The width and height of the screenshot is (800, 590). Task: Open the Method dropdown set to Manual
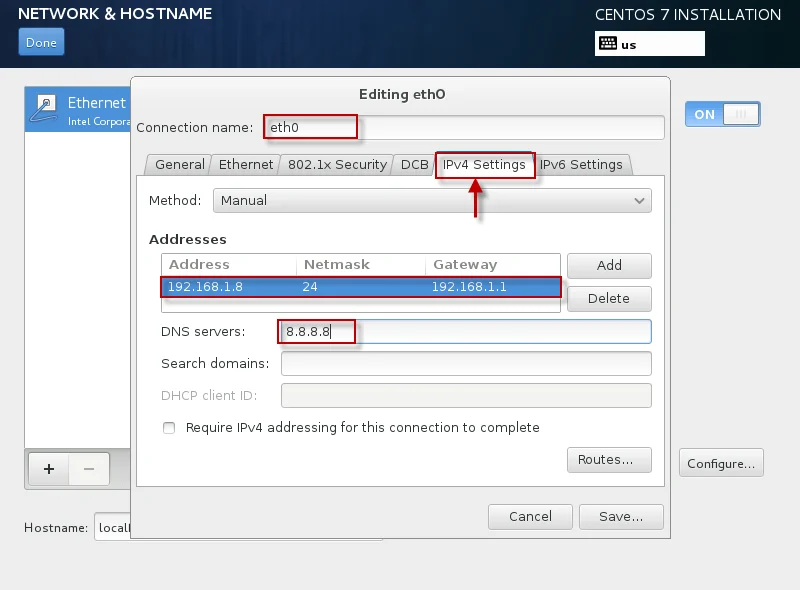tap(432, 201)
